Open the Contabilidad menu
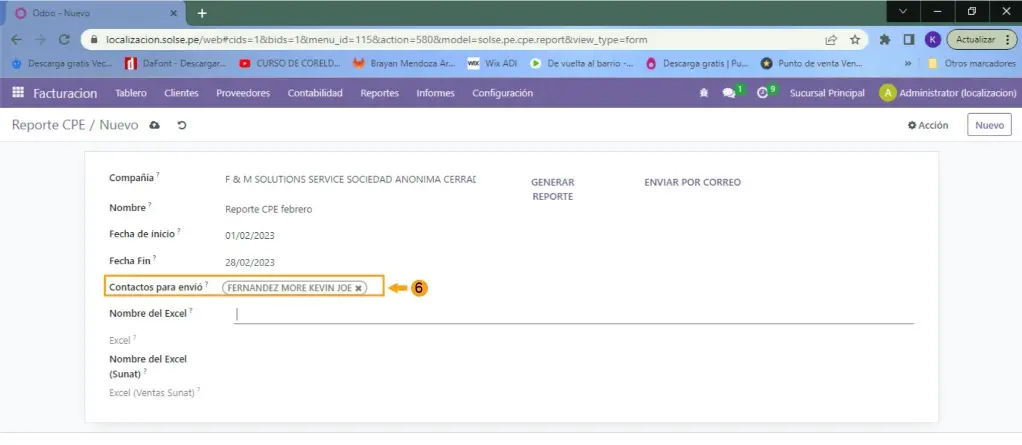 coord(315,93)
